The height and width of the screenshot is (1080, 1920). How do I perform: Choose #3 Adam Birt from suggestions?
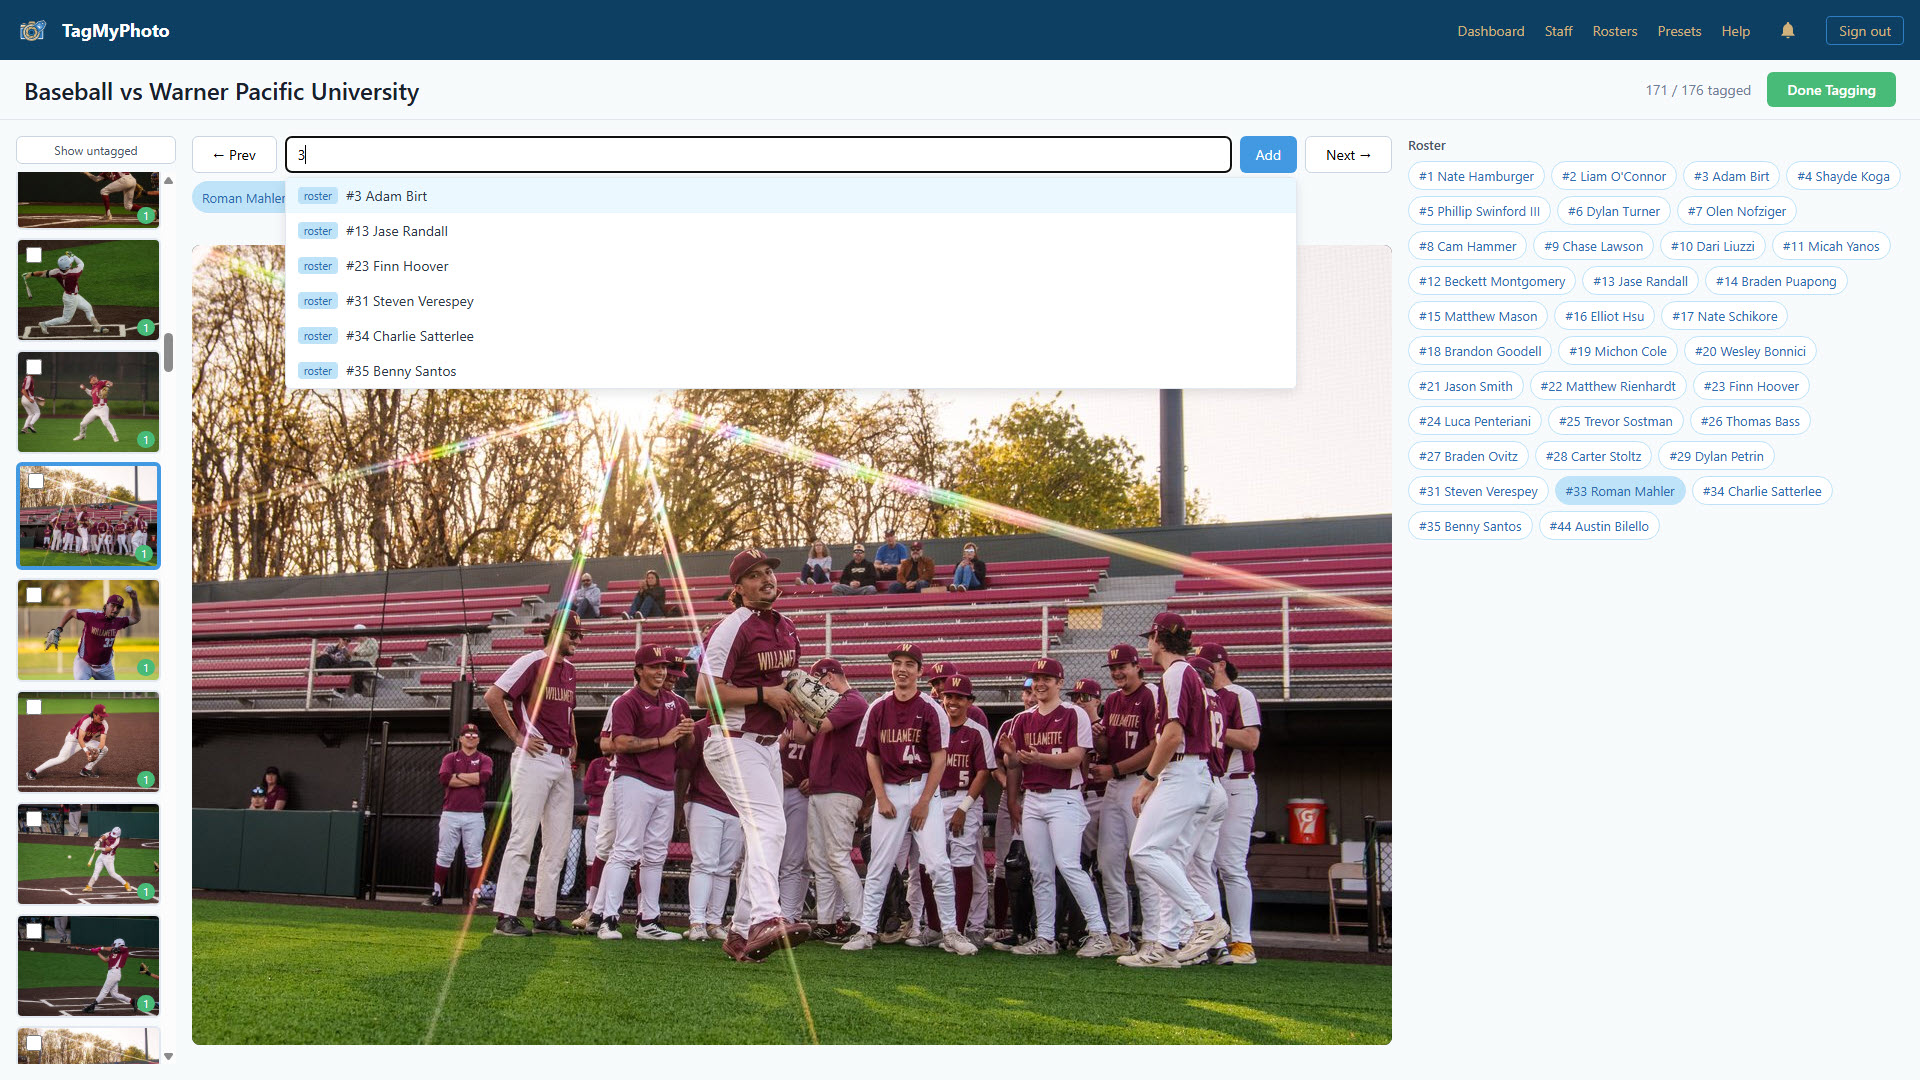tap(386, 196)
